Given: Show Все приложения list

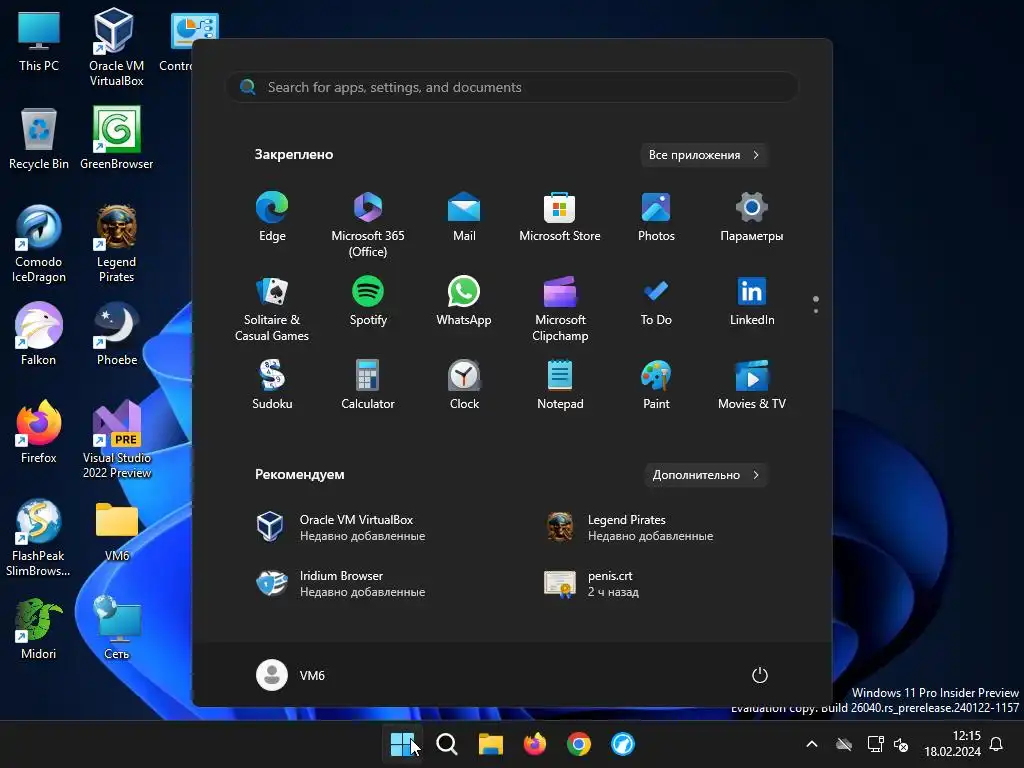Looking at the screenshot, I should click(703, 155).
